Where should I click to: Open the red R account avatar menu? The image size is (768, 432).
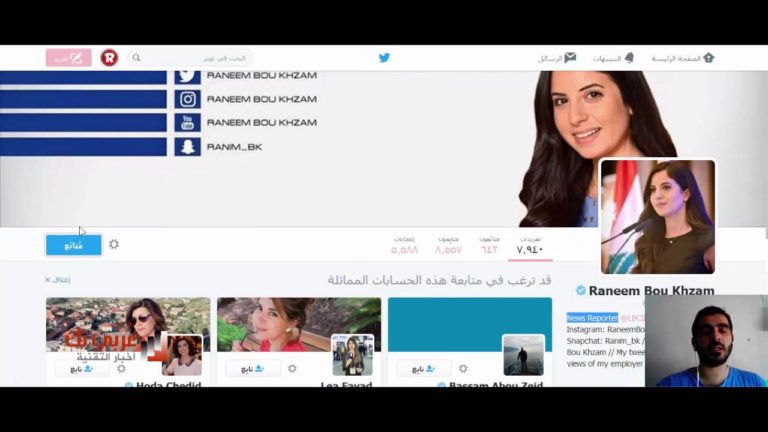coord(109,58)
